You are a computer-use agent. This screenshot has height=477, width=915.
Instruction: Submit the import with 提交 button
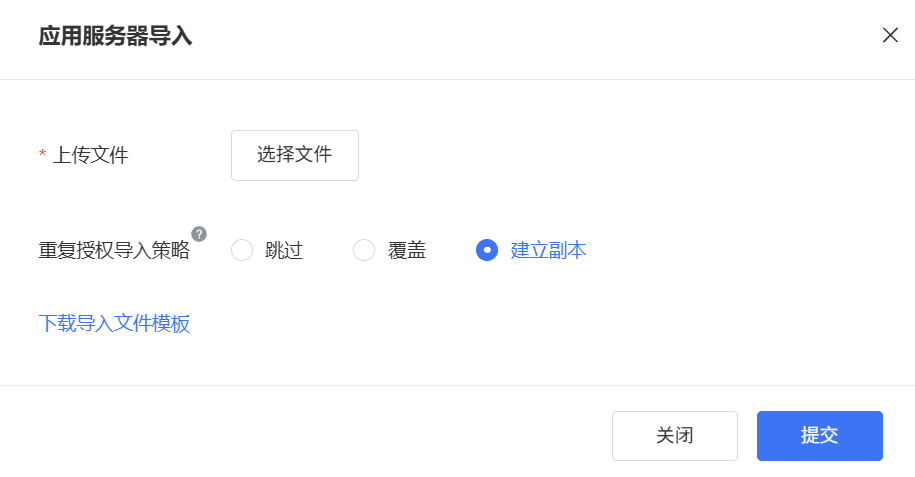pyautogui.click(x=819, y=436)
